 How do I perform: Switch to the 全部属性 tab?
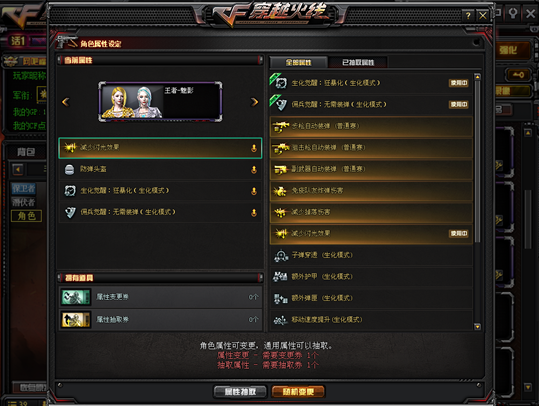tap(298, 62)
